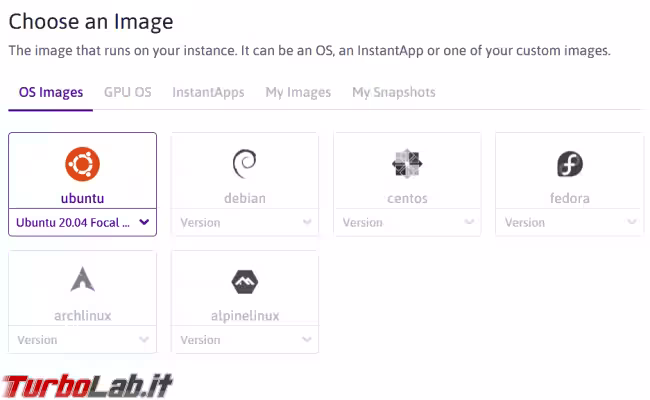Viewport: 650px width, 400px height.
Task: Choose the Debian swirl icon
Action: [244, 163]
